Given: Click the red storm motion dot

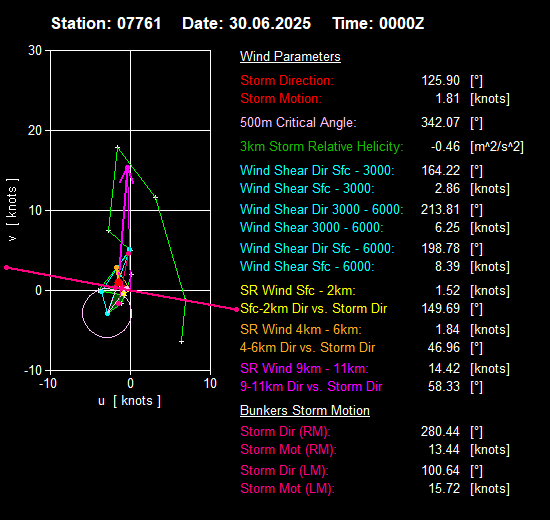Looking at the screenshot, I should [119, 283].
